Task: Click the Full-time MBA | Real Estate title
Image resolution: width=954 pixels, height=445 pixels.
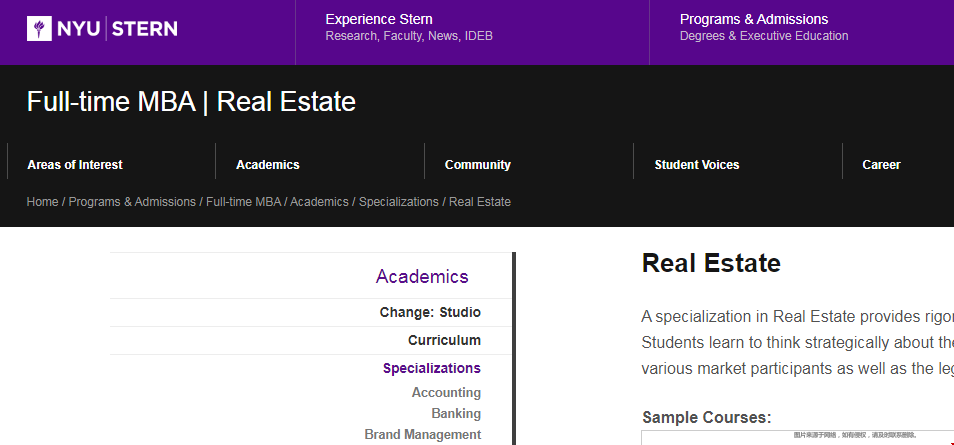Action: 191,102
